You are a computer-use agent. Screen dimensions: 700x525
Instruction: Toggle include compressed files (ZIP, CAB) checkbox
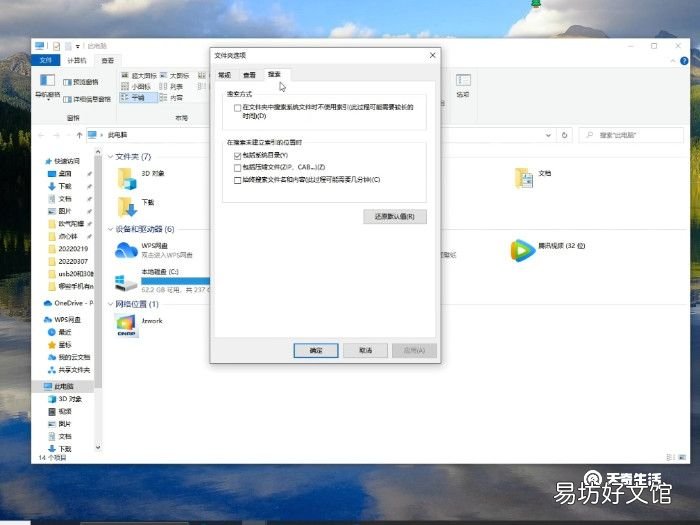(238, 168)
